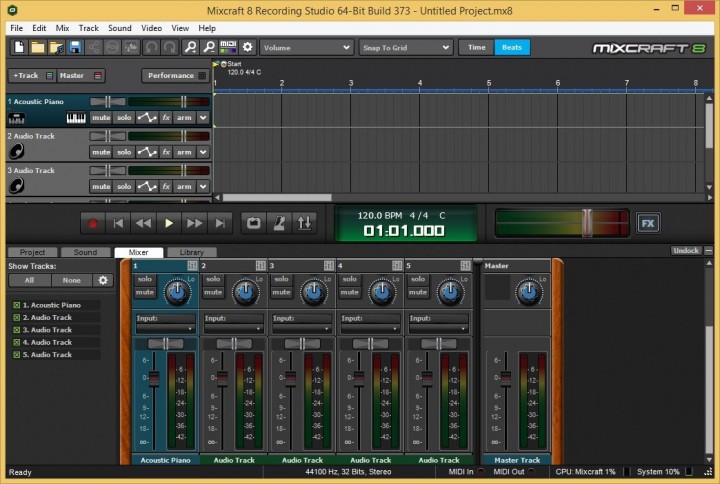Click the channel 1 volume fader in mixer

click(x=154, y=378)
